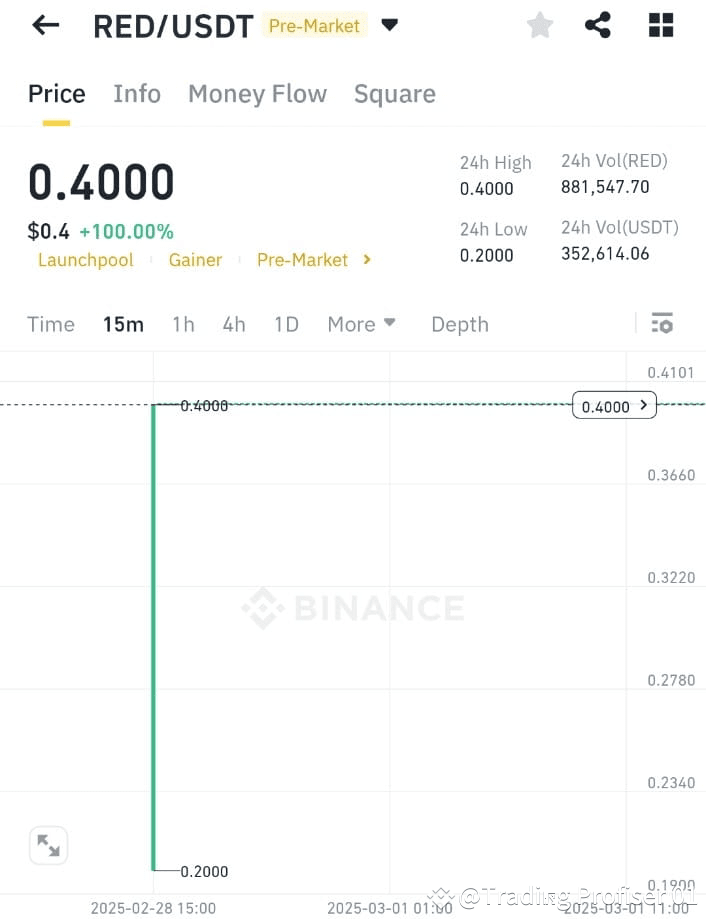Viewport: 706px width, 919px height.
Task: Select the Launchpool label
Action: tap(86, 260)
